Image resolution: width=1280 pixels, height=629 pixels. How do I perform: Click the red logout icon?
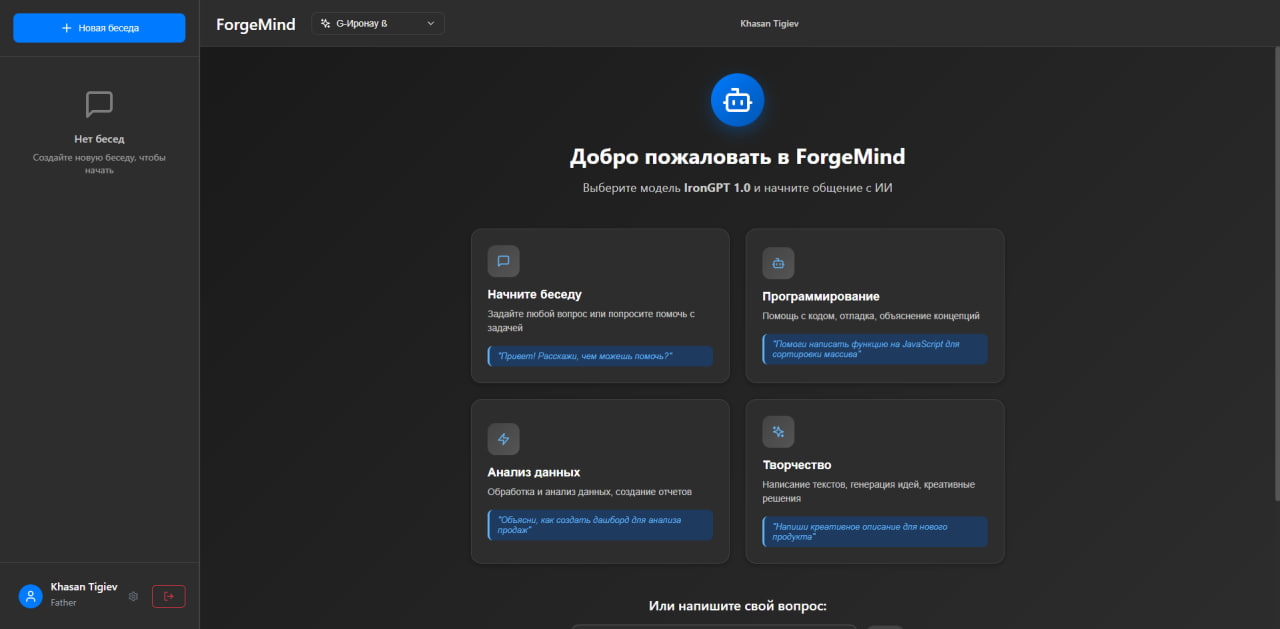click(168, 596)
